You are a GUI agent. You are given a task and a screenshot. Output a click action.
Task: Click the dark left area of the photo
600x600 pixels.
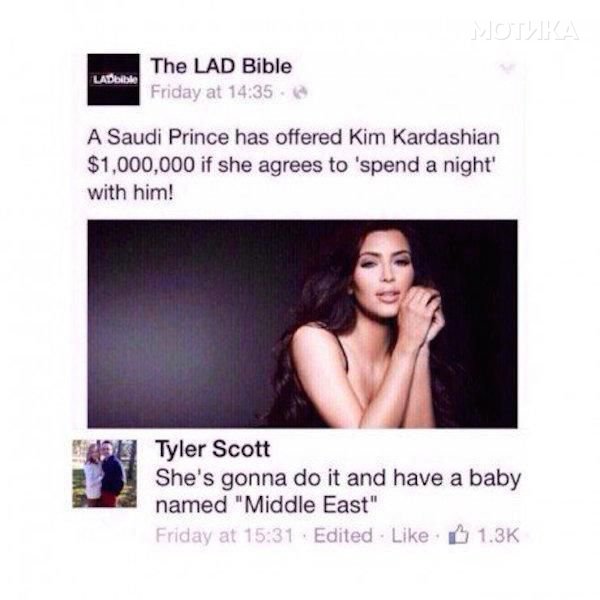pos(184,324)
